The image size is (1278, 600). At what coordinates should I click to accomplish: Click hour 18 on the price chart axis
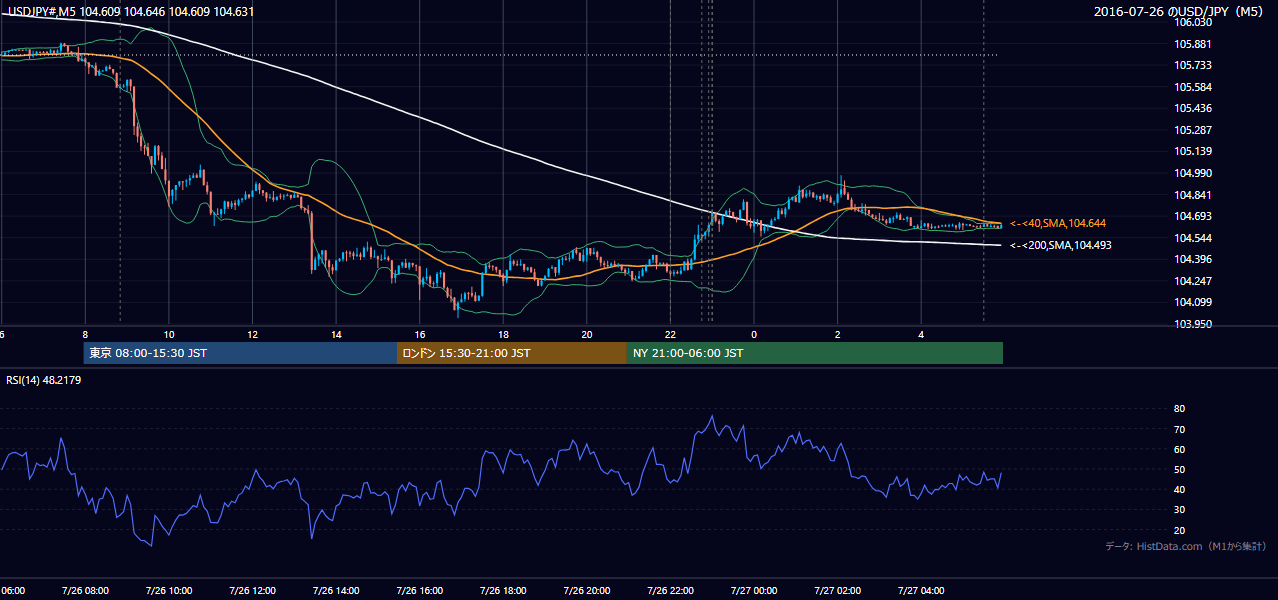[503, 334]
